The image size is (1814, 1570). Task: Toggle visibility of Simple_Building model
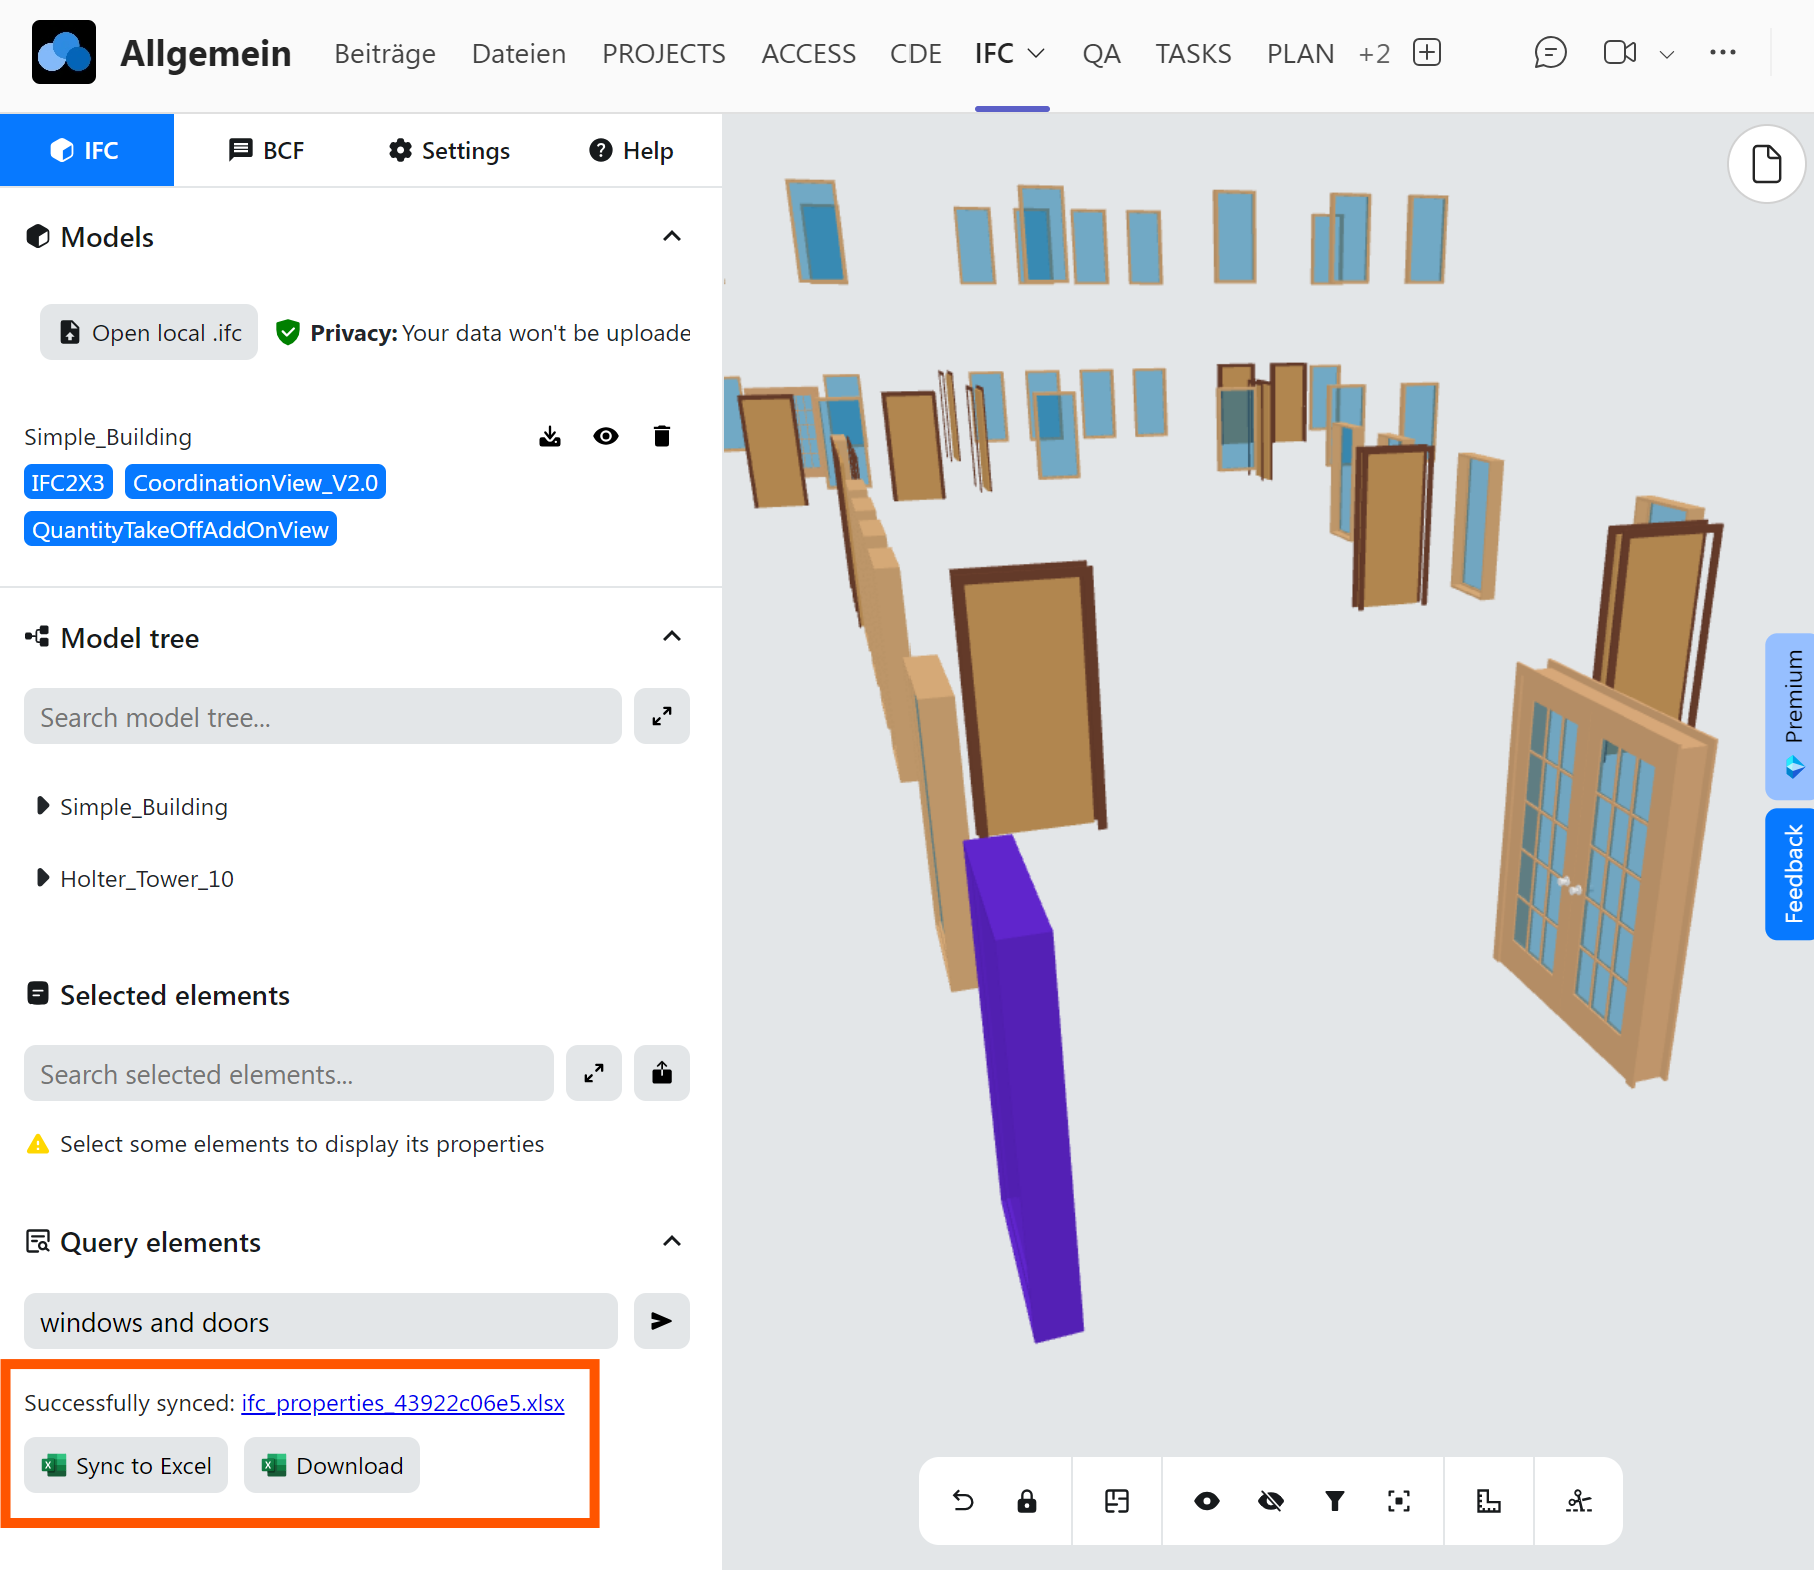pyautogui.click(x=606, y=436)
